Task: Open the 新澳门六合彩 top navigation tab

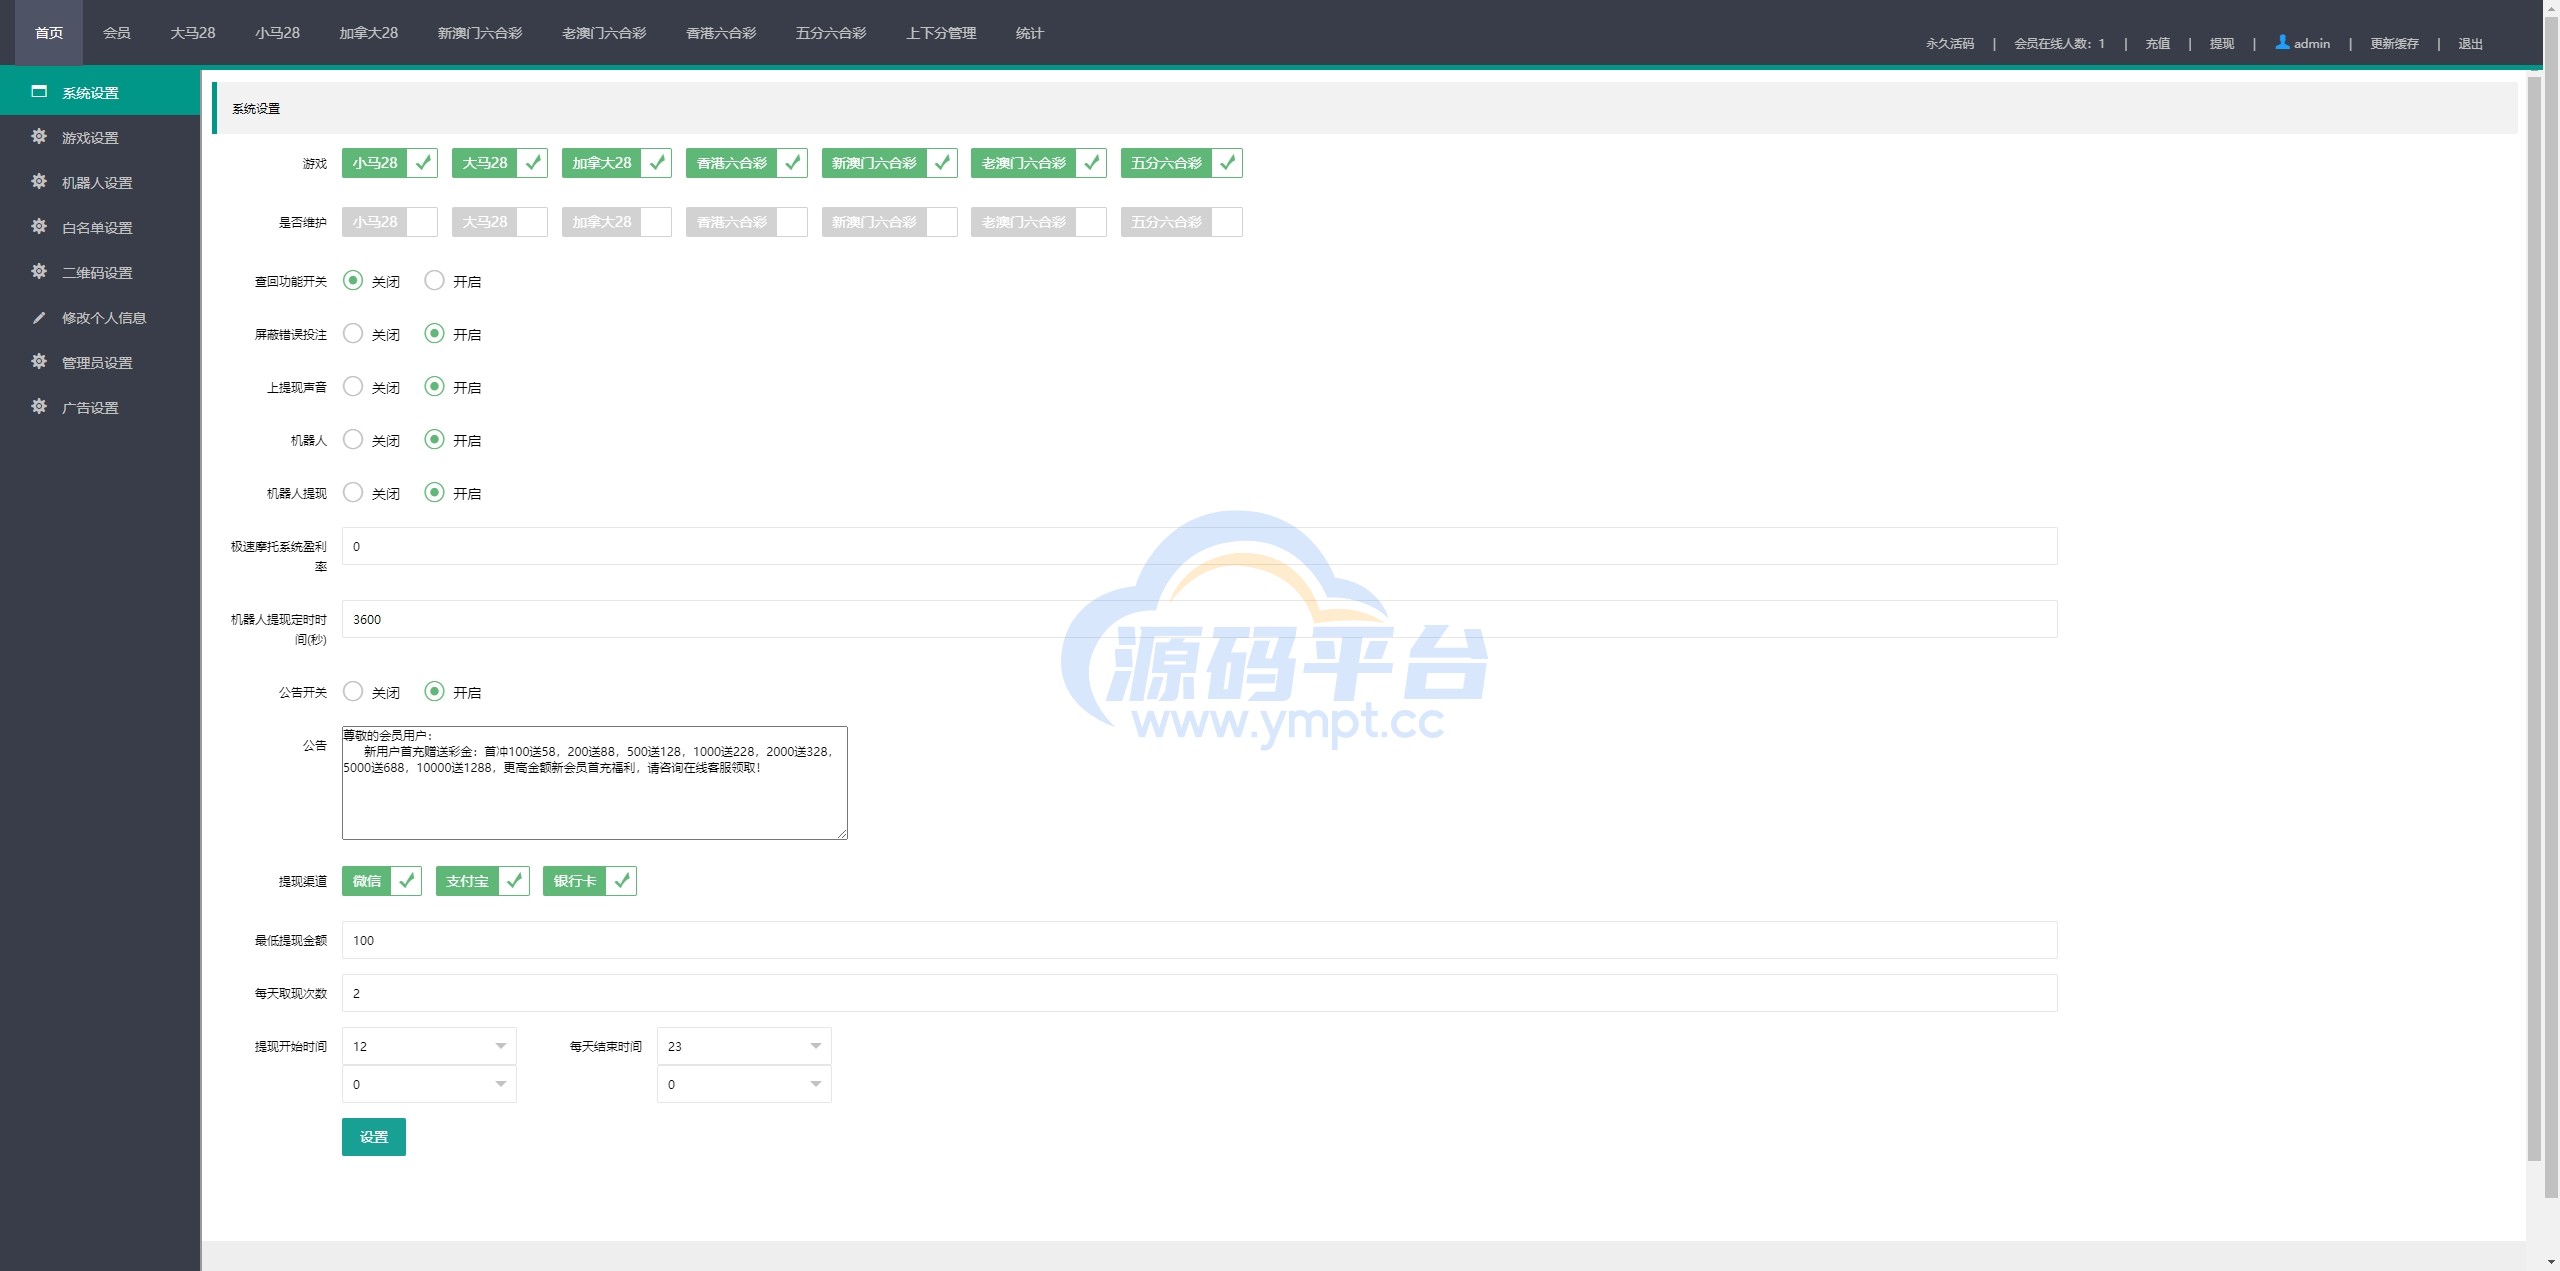Action: pos(480,33)
